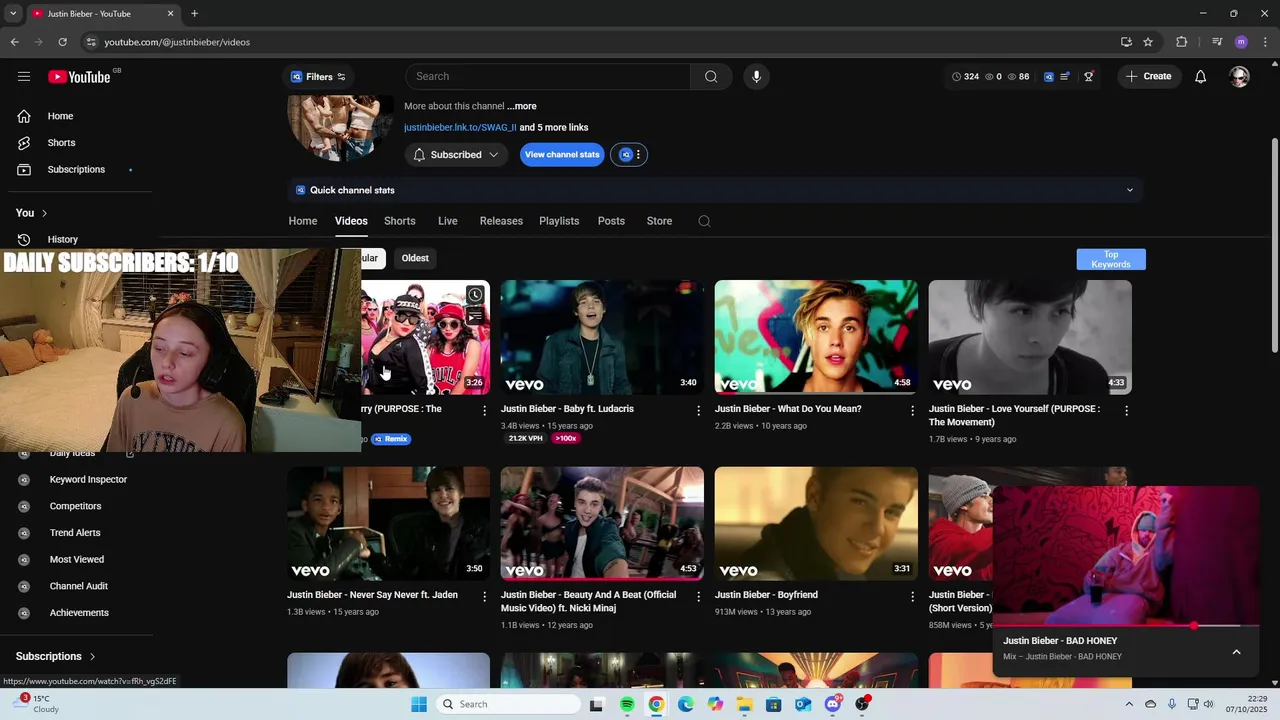
Task: Open more options for Baby ft. Ludacris
Action: point(699,411)
